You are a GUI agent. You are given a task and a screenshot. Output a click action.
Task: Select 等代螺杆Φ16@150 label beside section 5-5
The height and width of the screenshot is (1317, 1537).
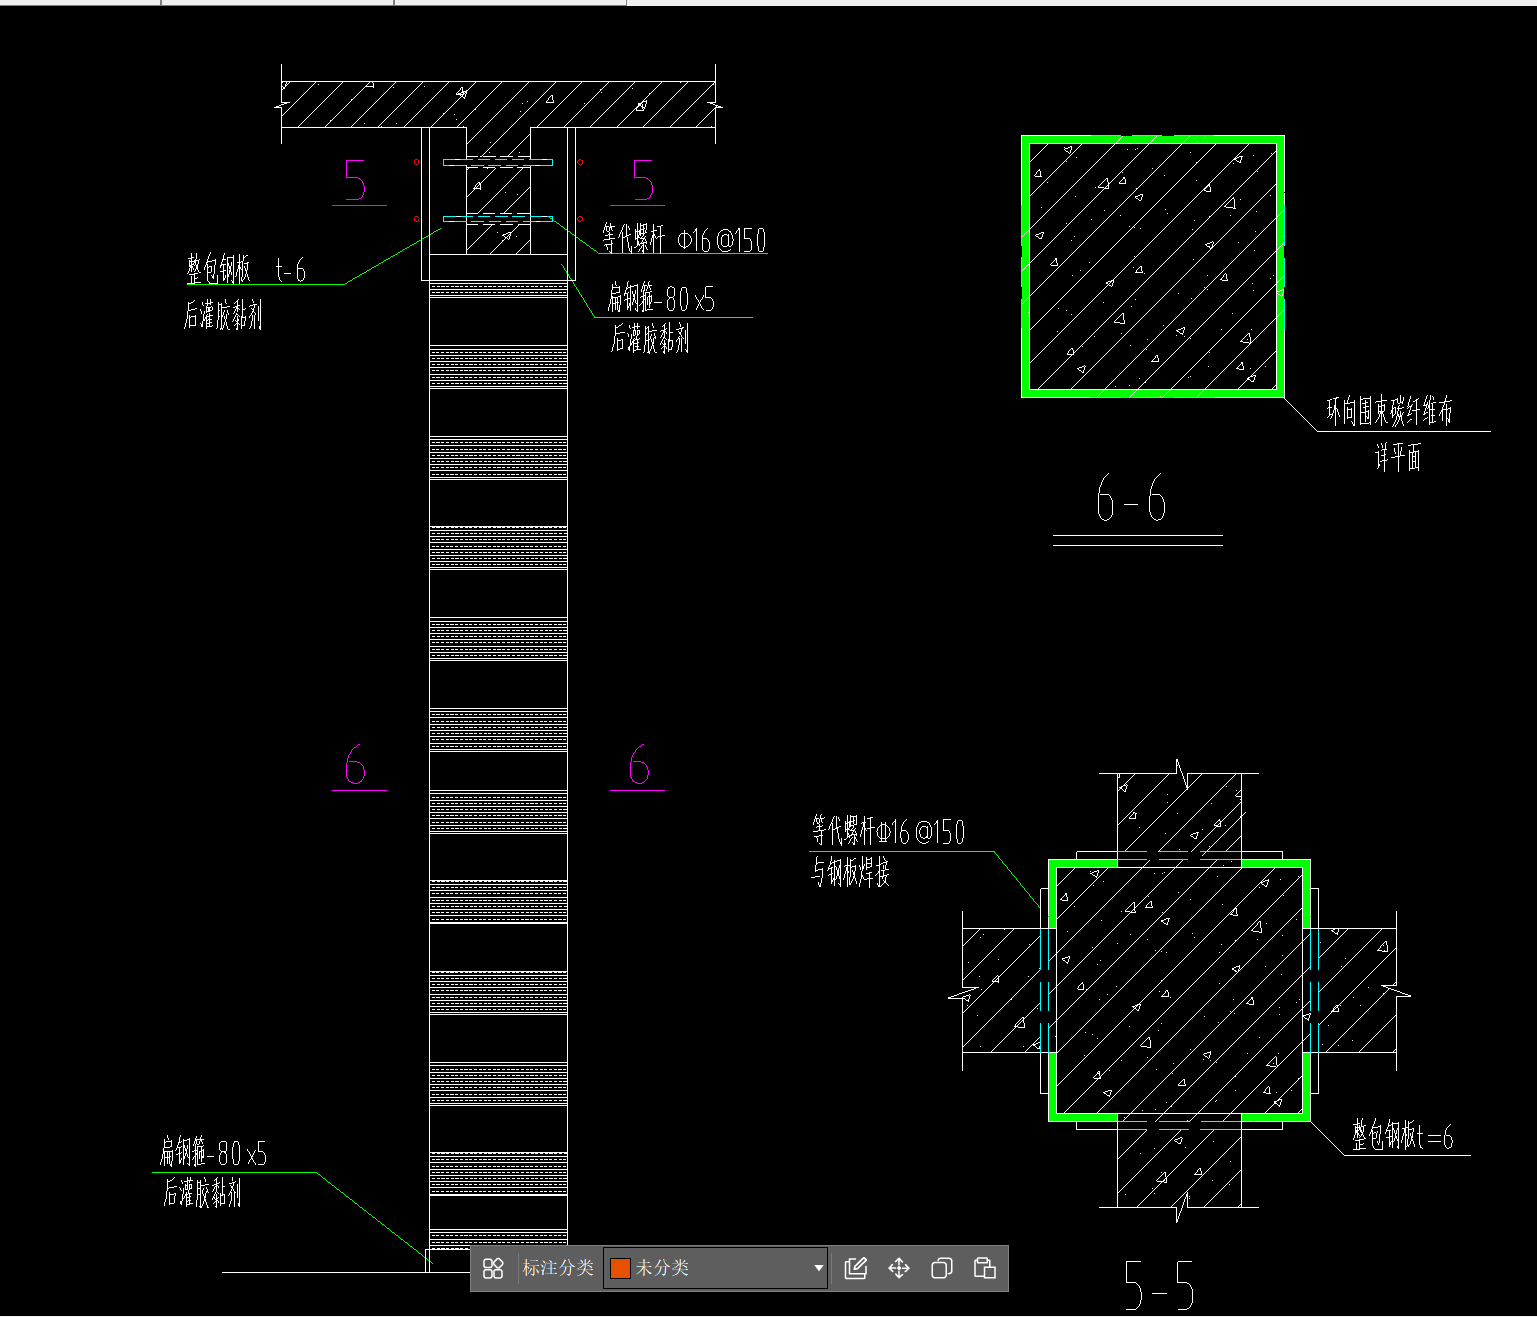888,831
